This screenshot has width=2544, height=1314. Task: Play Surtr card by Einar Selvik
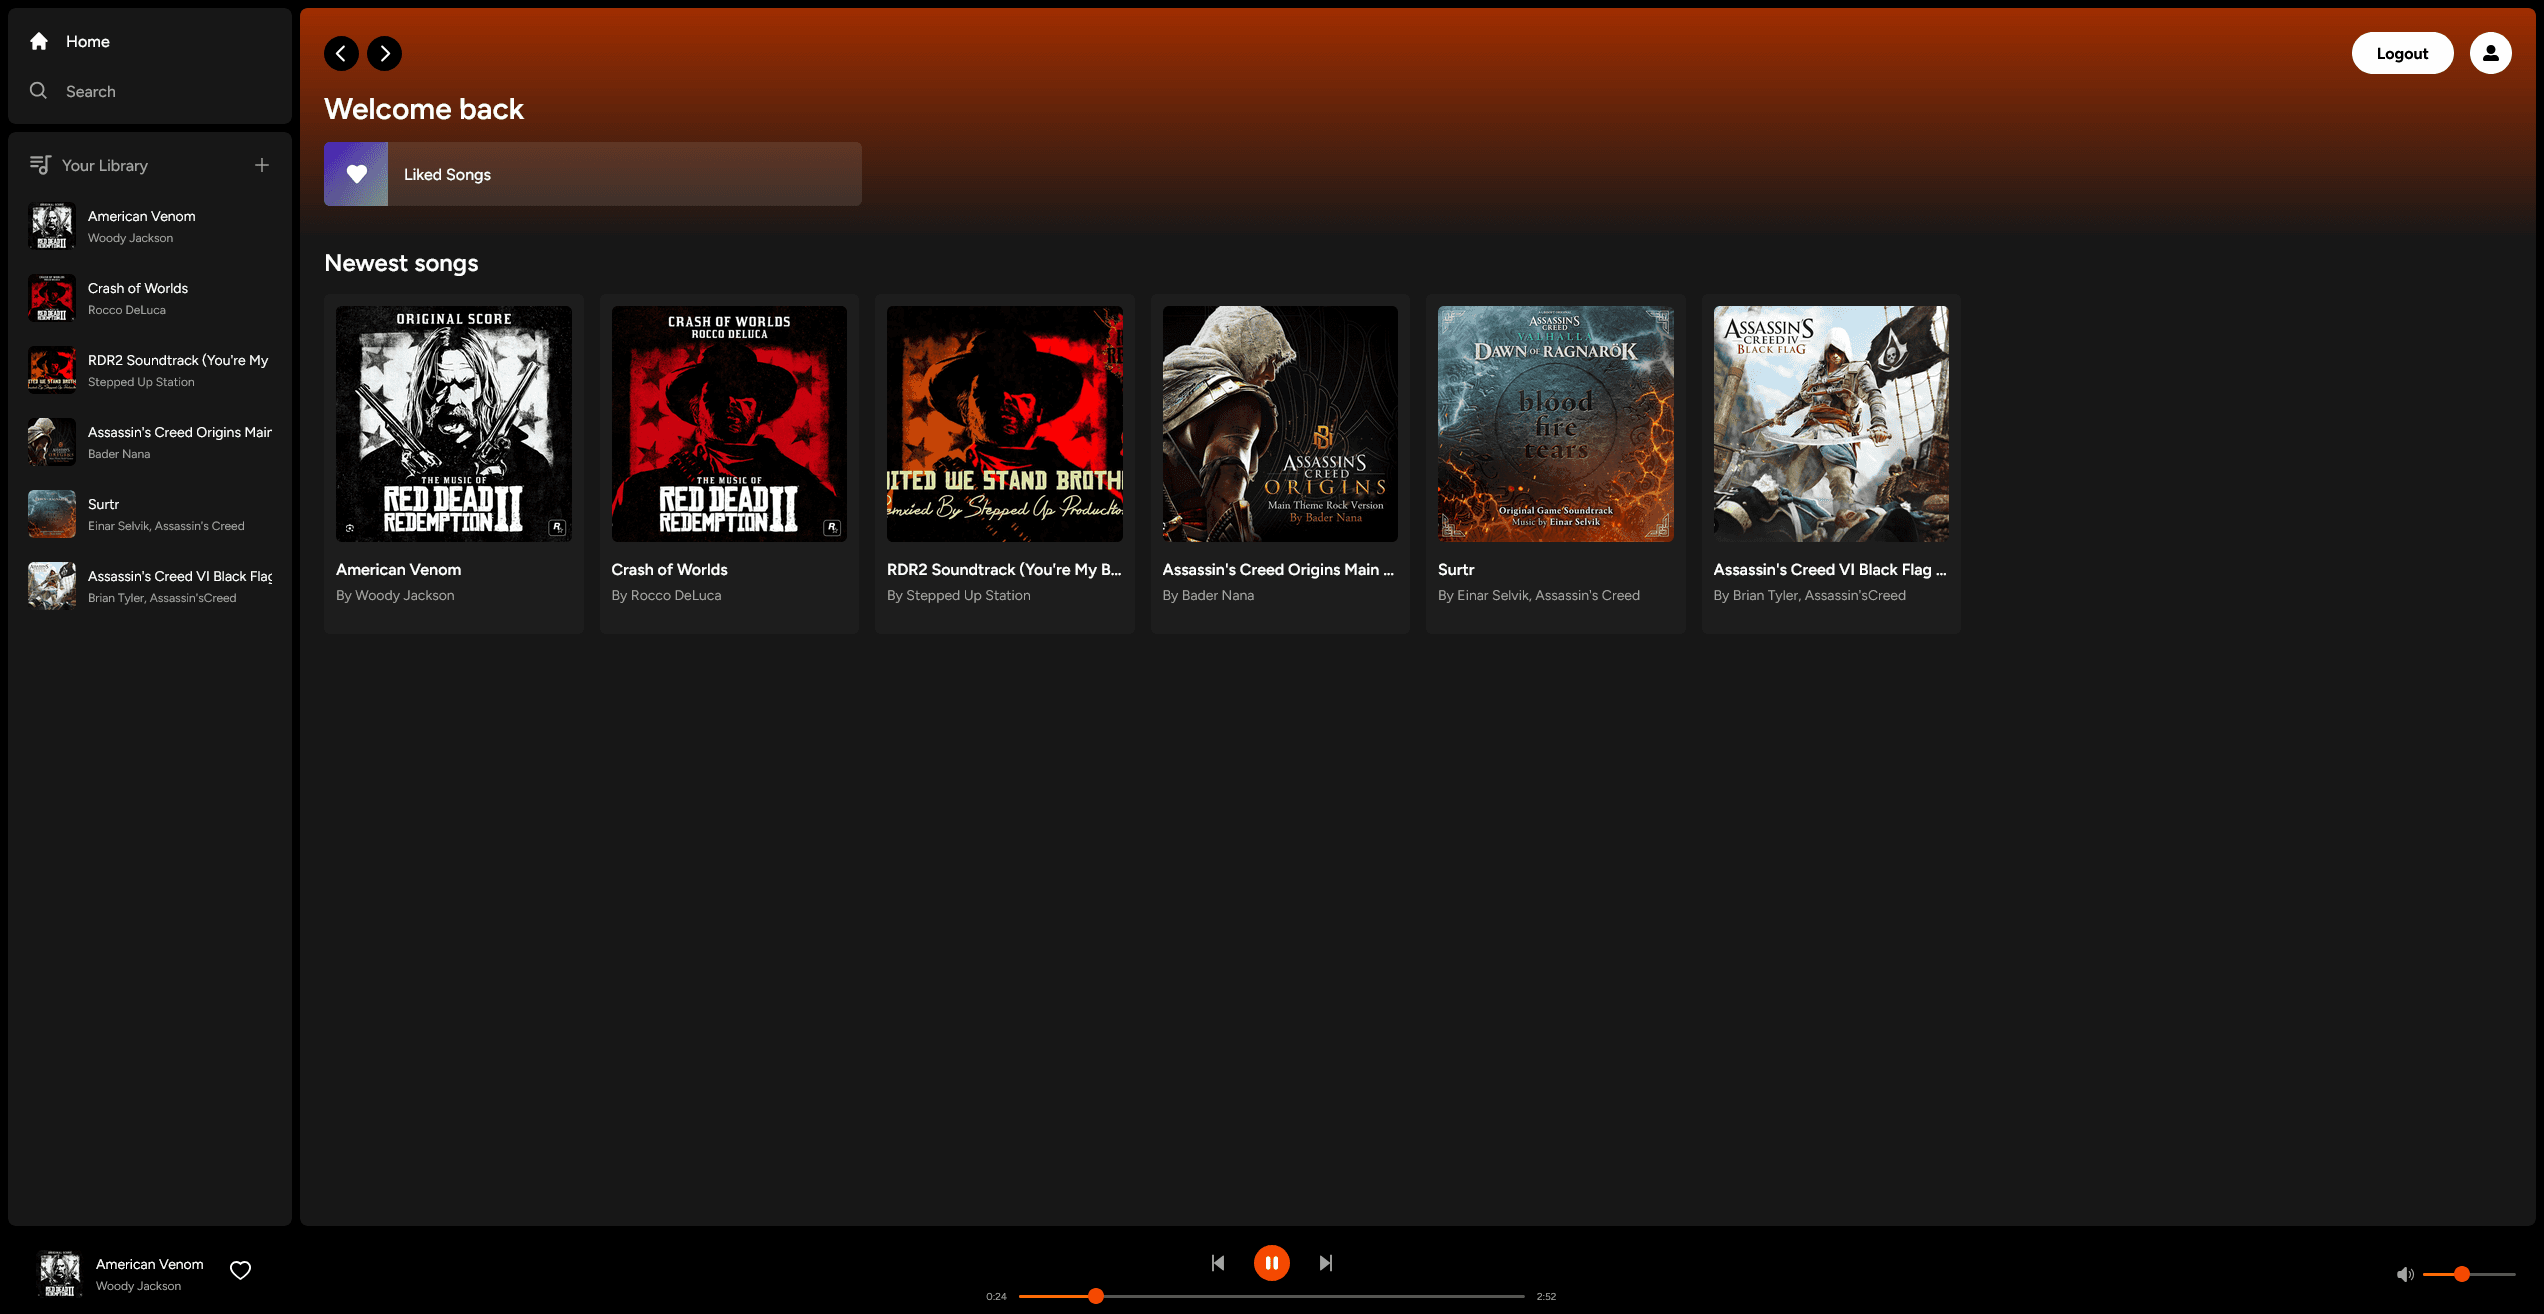point(1555,463)
